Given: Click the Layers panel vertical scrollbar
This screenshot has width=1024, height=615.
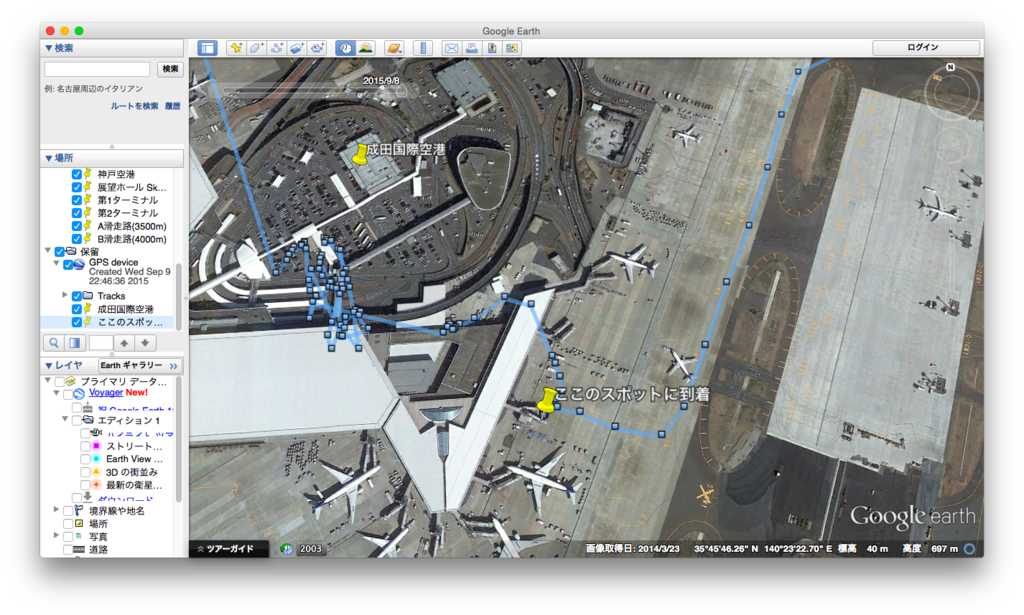Looking at the screenshot, I should 178,437.
